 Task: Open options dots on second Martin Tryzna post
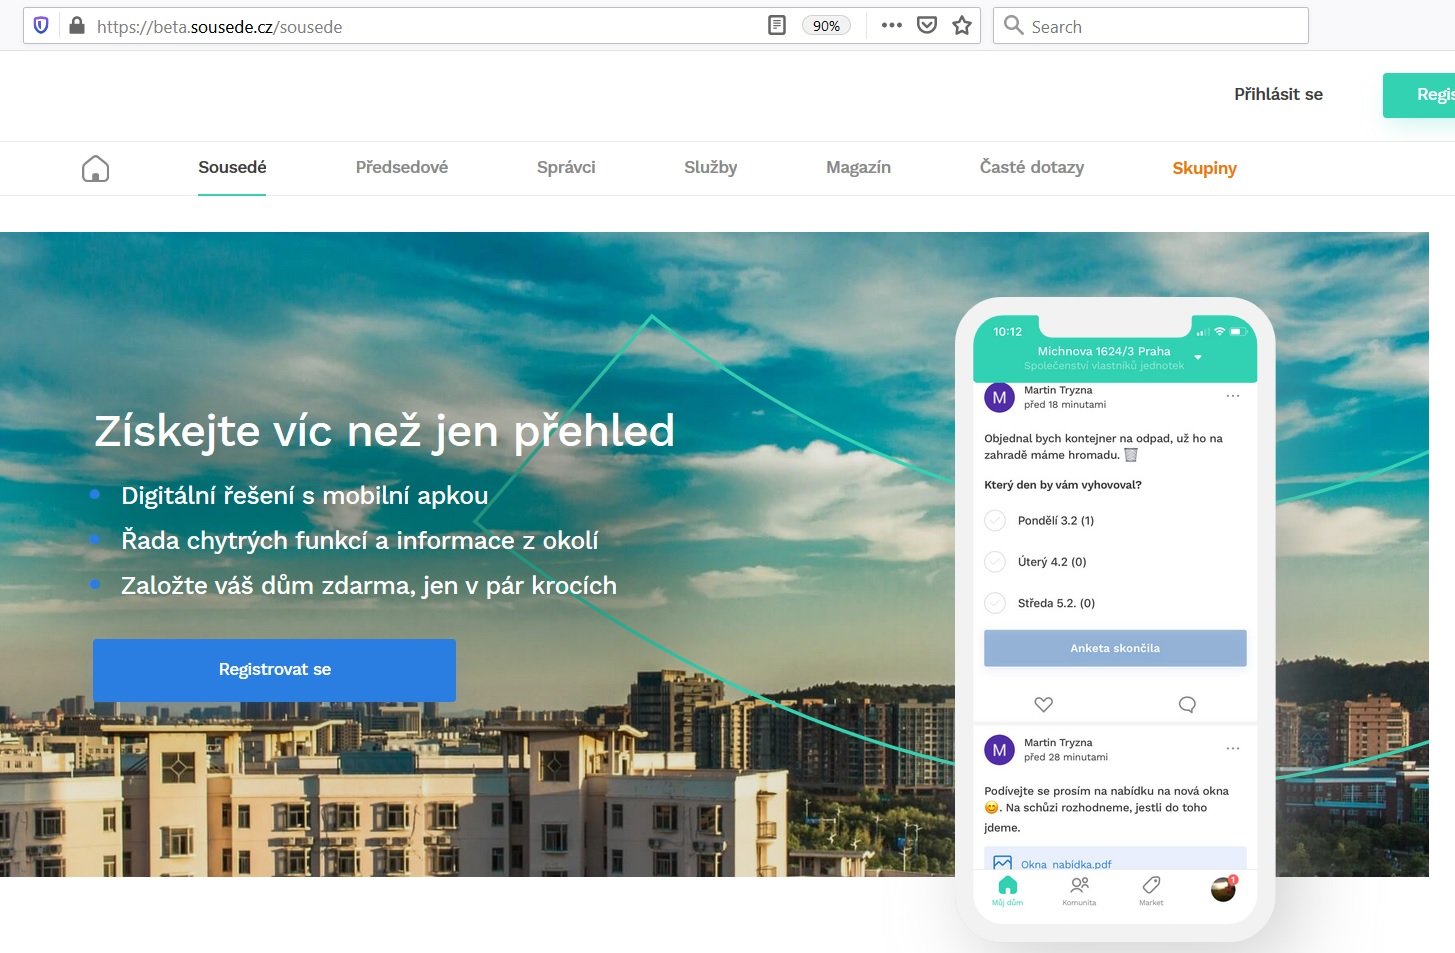tap(1233, 748)
